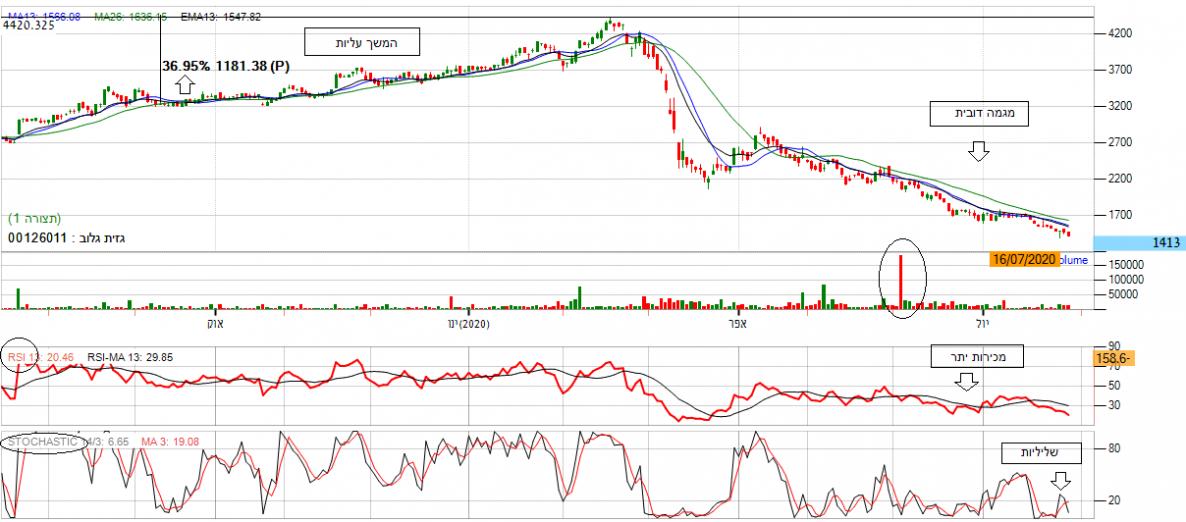This screenshot has width=1186, height=522.
Task: Select the המשך עליות text annotation
Action: click(x=364, y=42)
